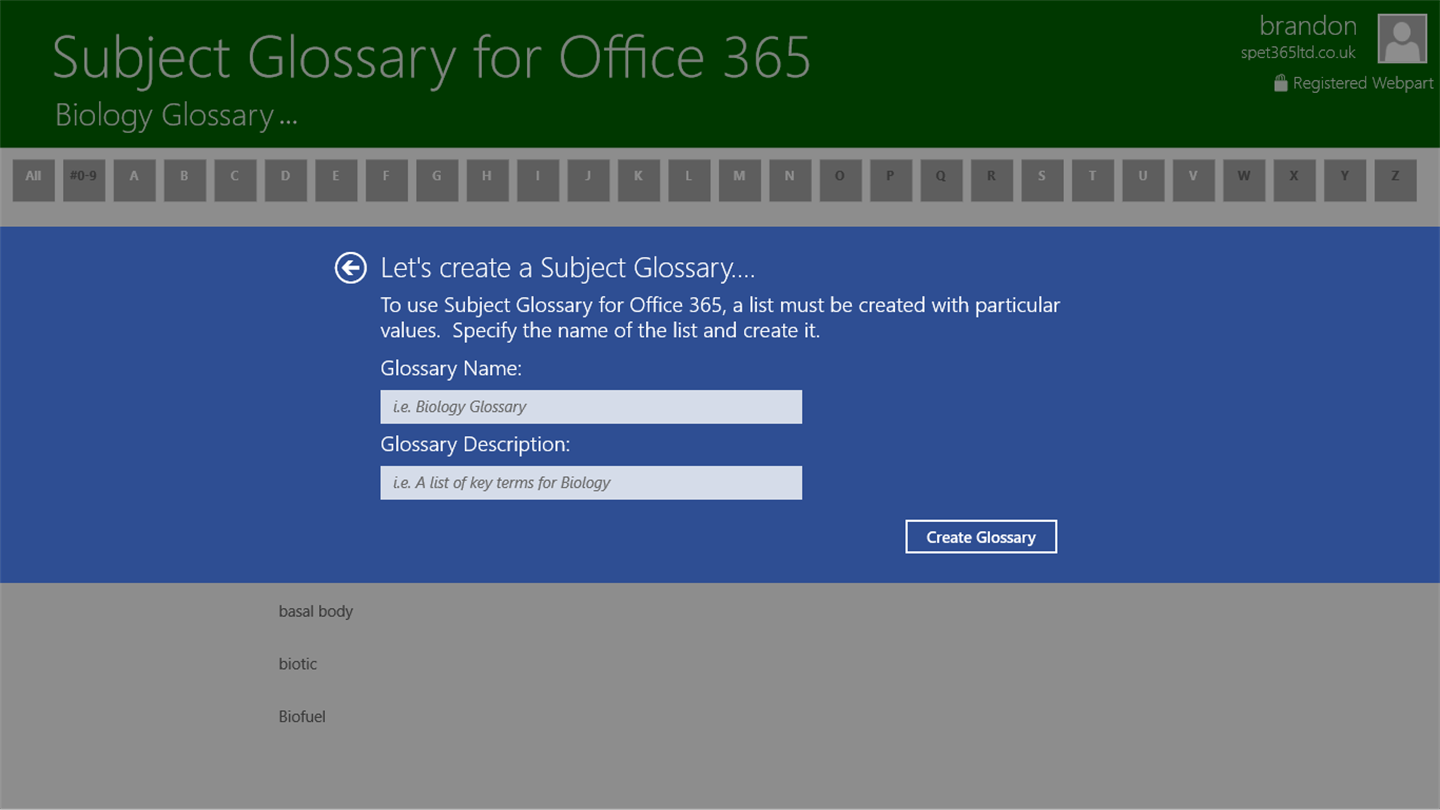This screenshot has width=1440, height=810.
Task: Filter glossary by letter K
Action: [638, 181]
